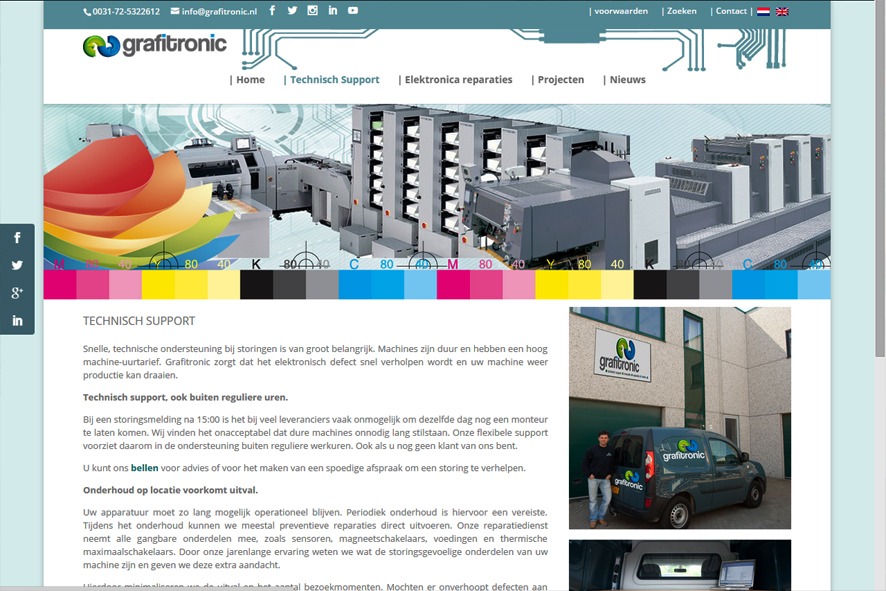886x591 pixels.
Task: Click the phone icon in the top bar
Action: (x=88, y=12)
